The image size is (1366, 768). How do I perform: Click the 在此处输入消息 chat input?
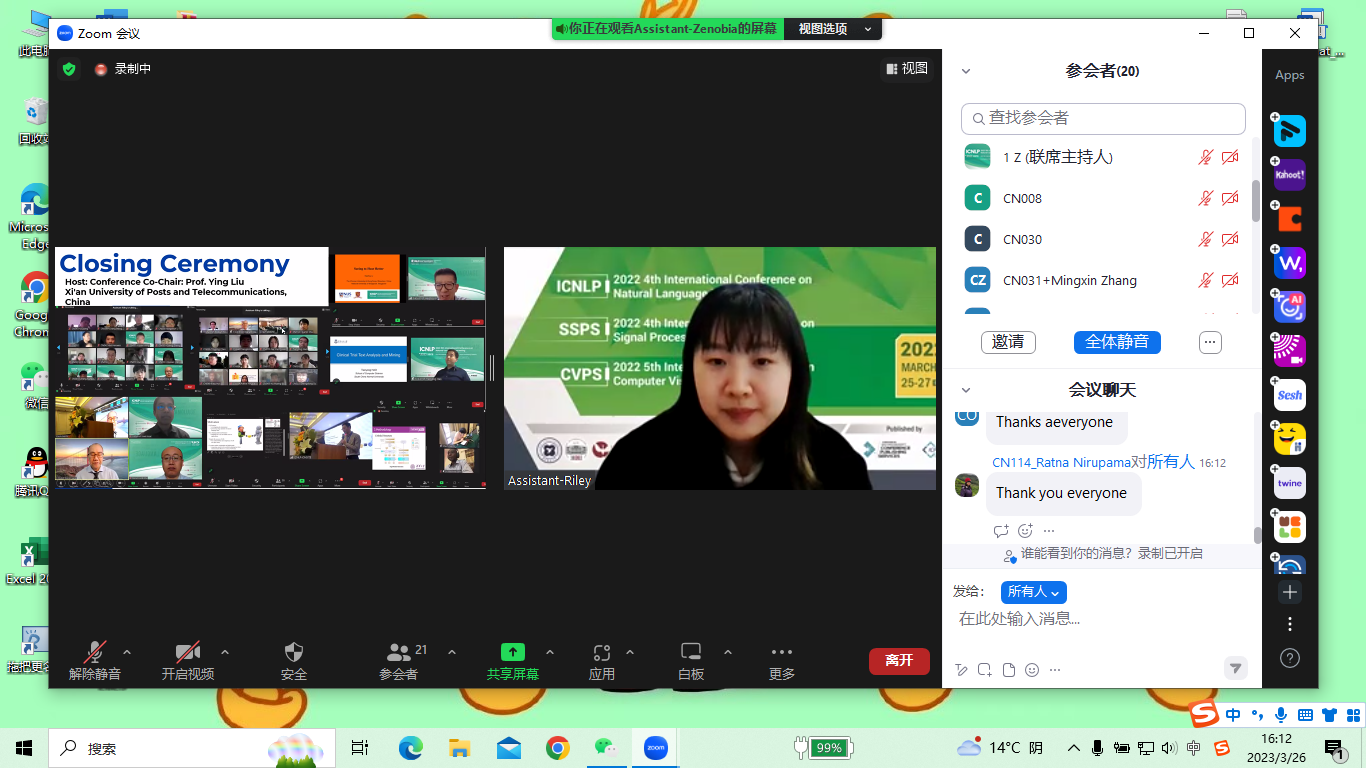pyautogui.click(x=1100, y=619)
